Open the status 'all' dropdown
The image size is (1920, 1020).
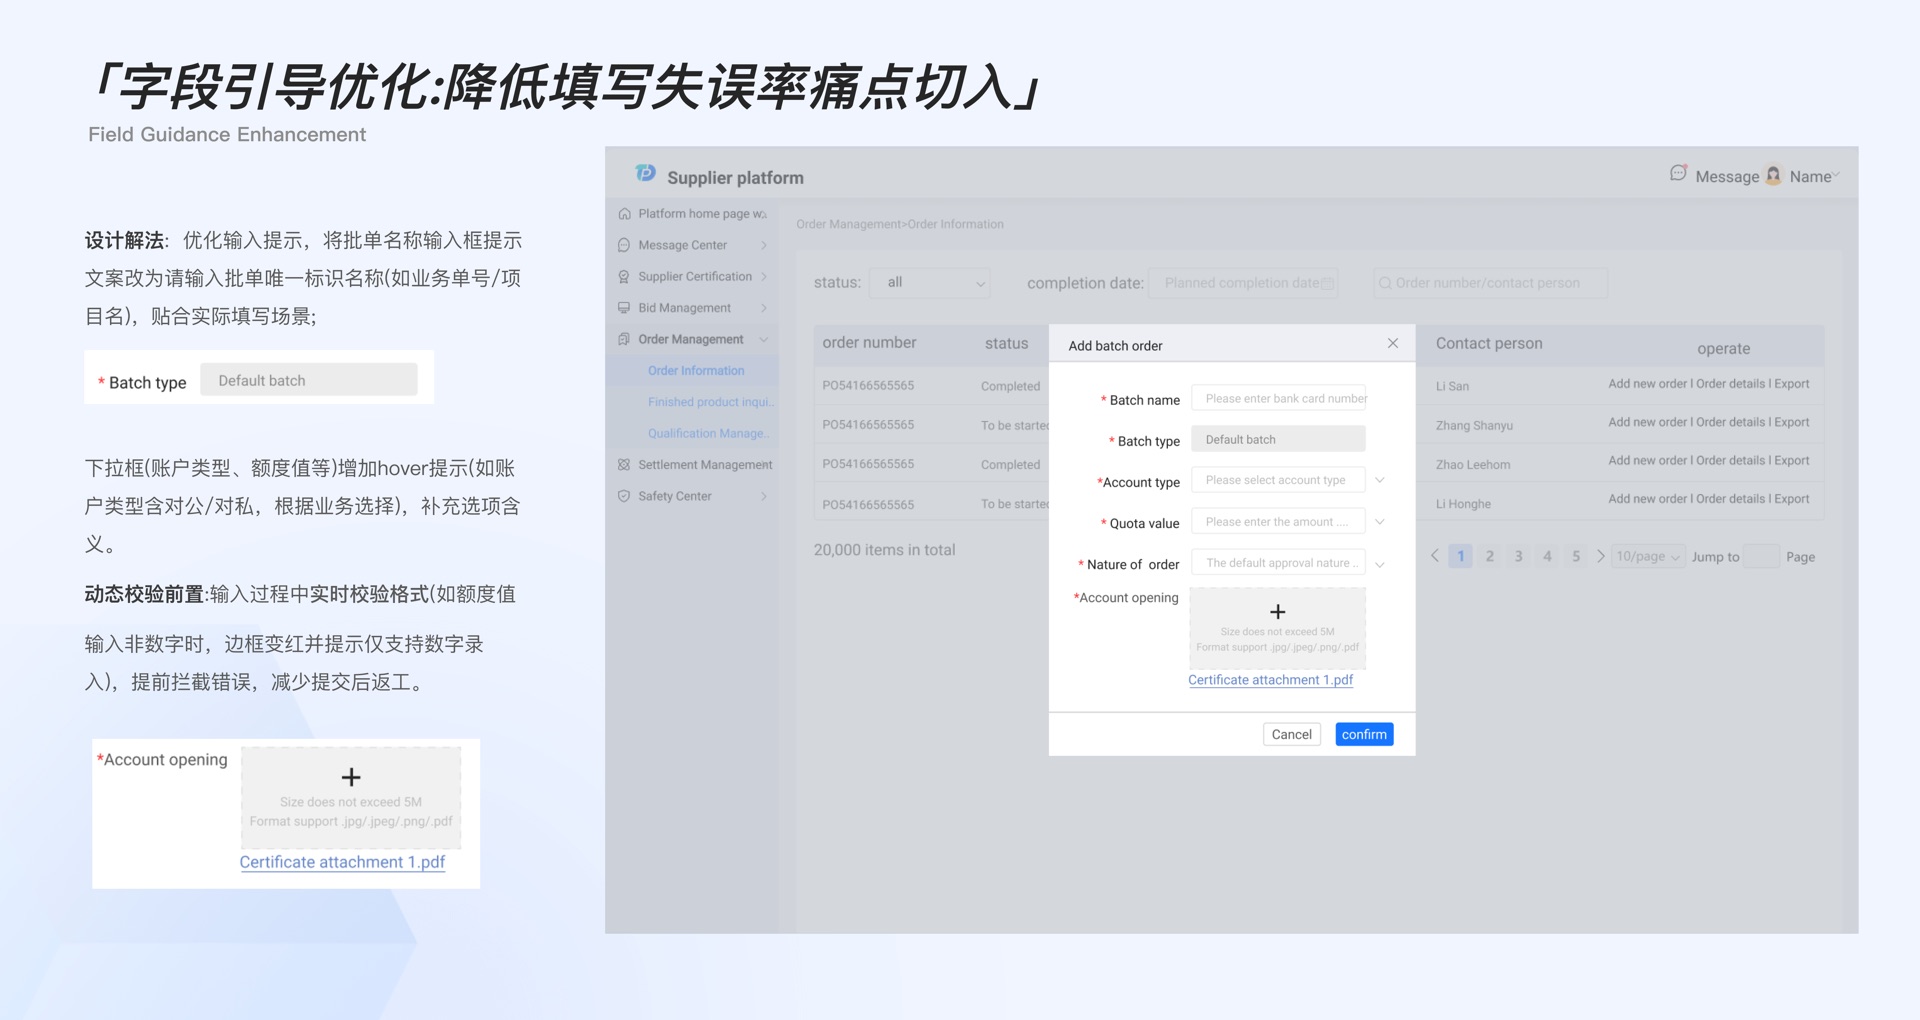click(930, 283)
